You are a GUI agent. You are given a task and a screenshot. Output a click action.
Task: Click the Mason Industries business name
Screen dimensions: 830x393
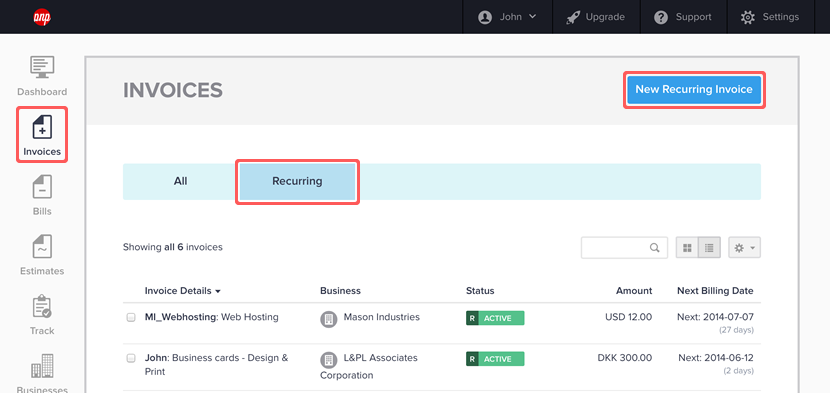point(382,317)
